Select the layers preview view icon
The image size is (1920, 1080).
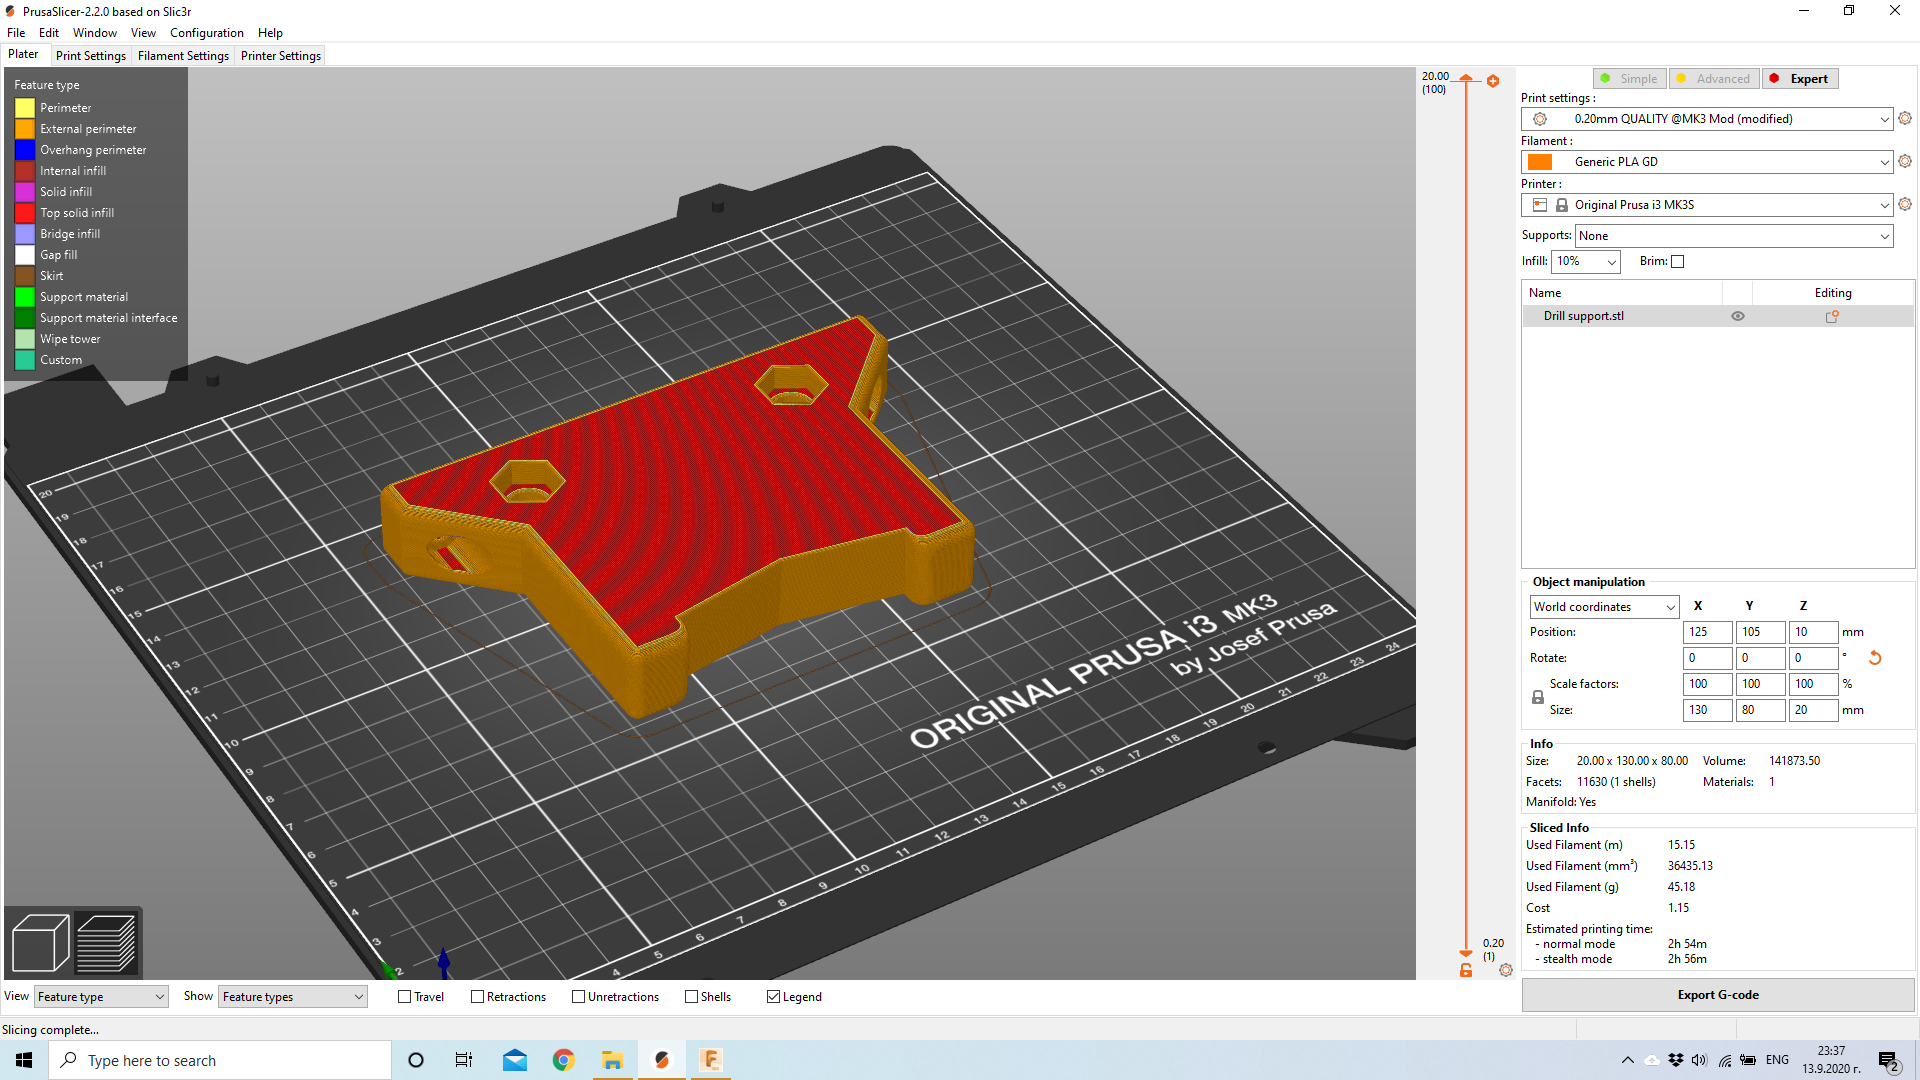pos(106,943)
